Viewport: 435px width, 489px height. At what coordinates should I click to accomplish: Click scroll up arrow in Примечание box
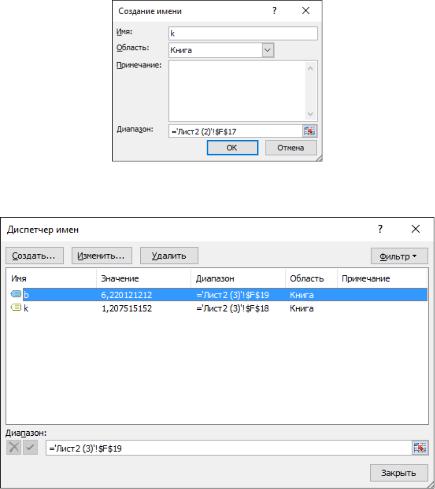(310, 68)
